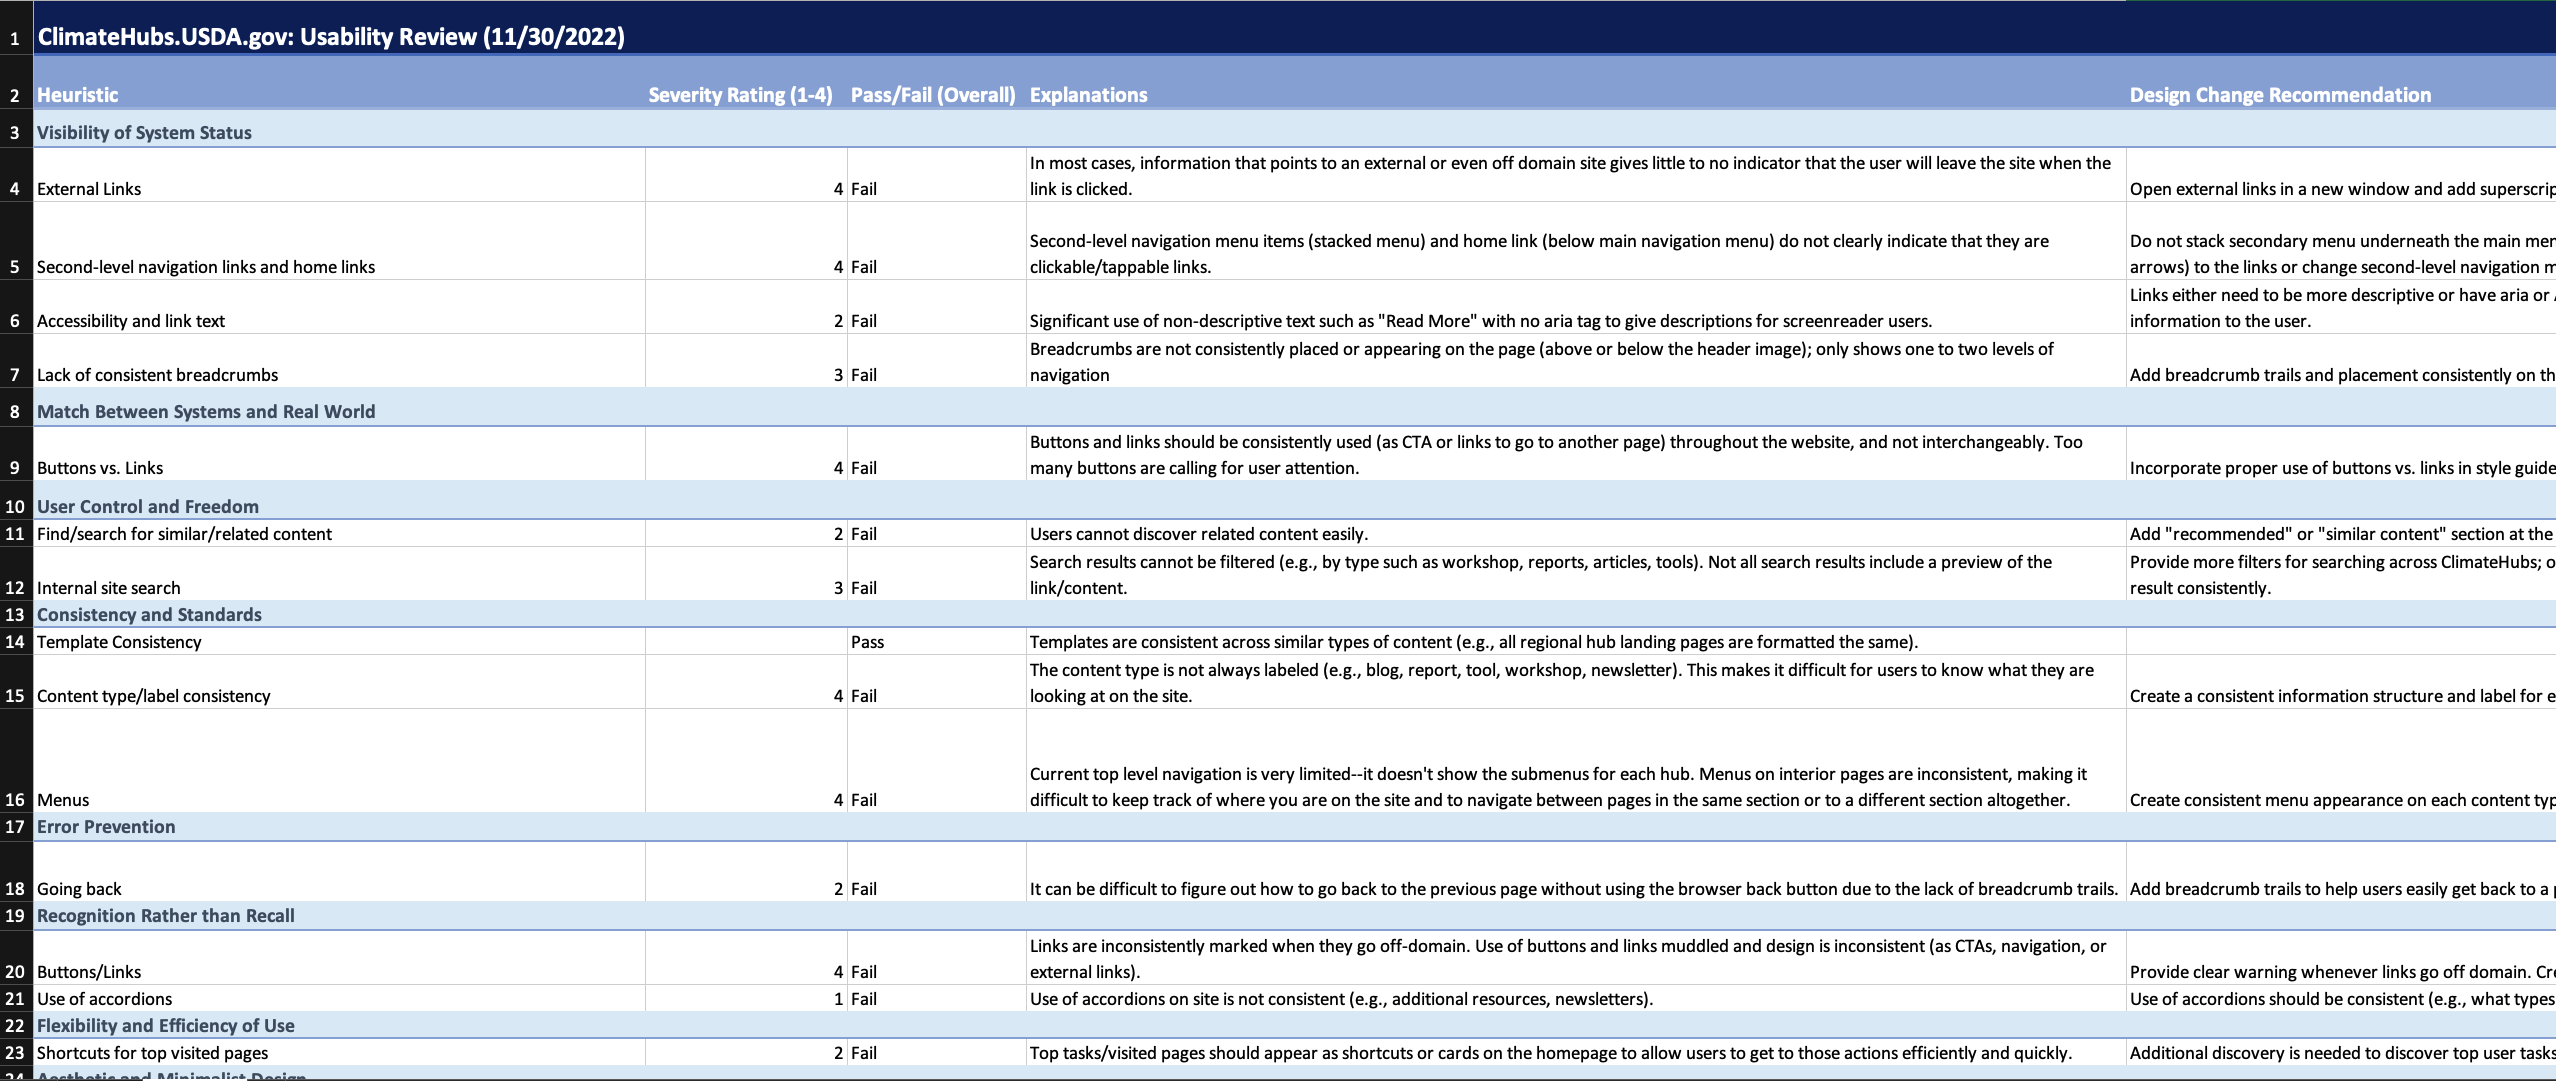Image resolution: width=2556 pixels, height=1081 pixels.
Task: Click the Visibility of System Status section row
Action: tap(145, 133)
